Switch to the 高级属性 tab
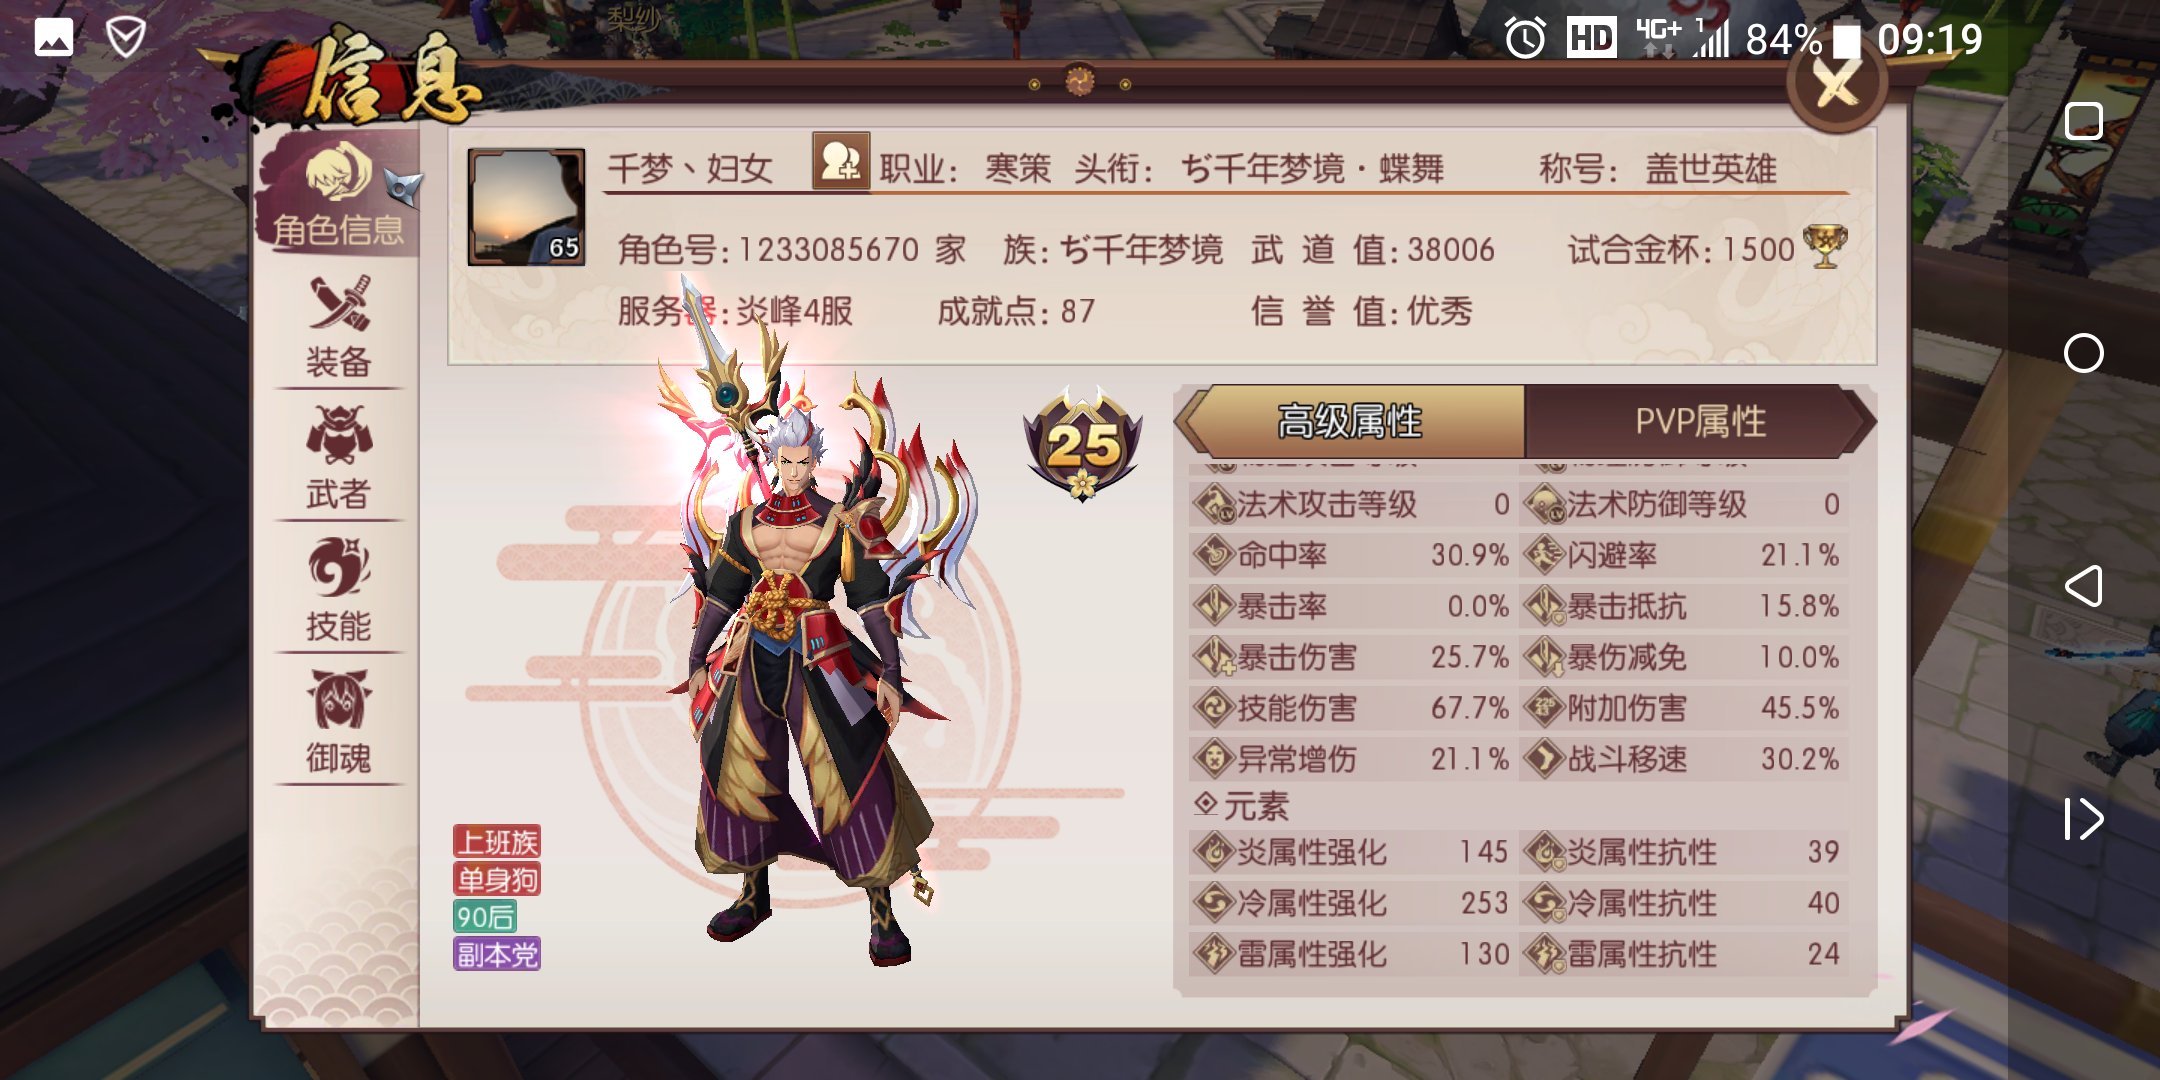This screenshot has height=1080, width=2160. click(1350, 421)
